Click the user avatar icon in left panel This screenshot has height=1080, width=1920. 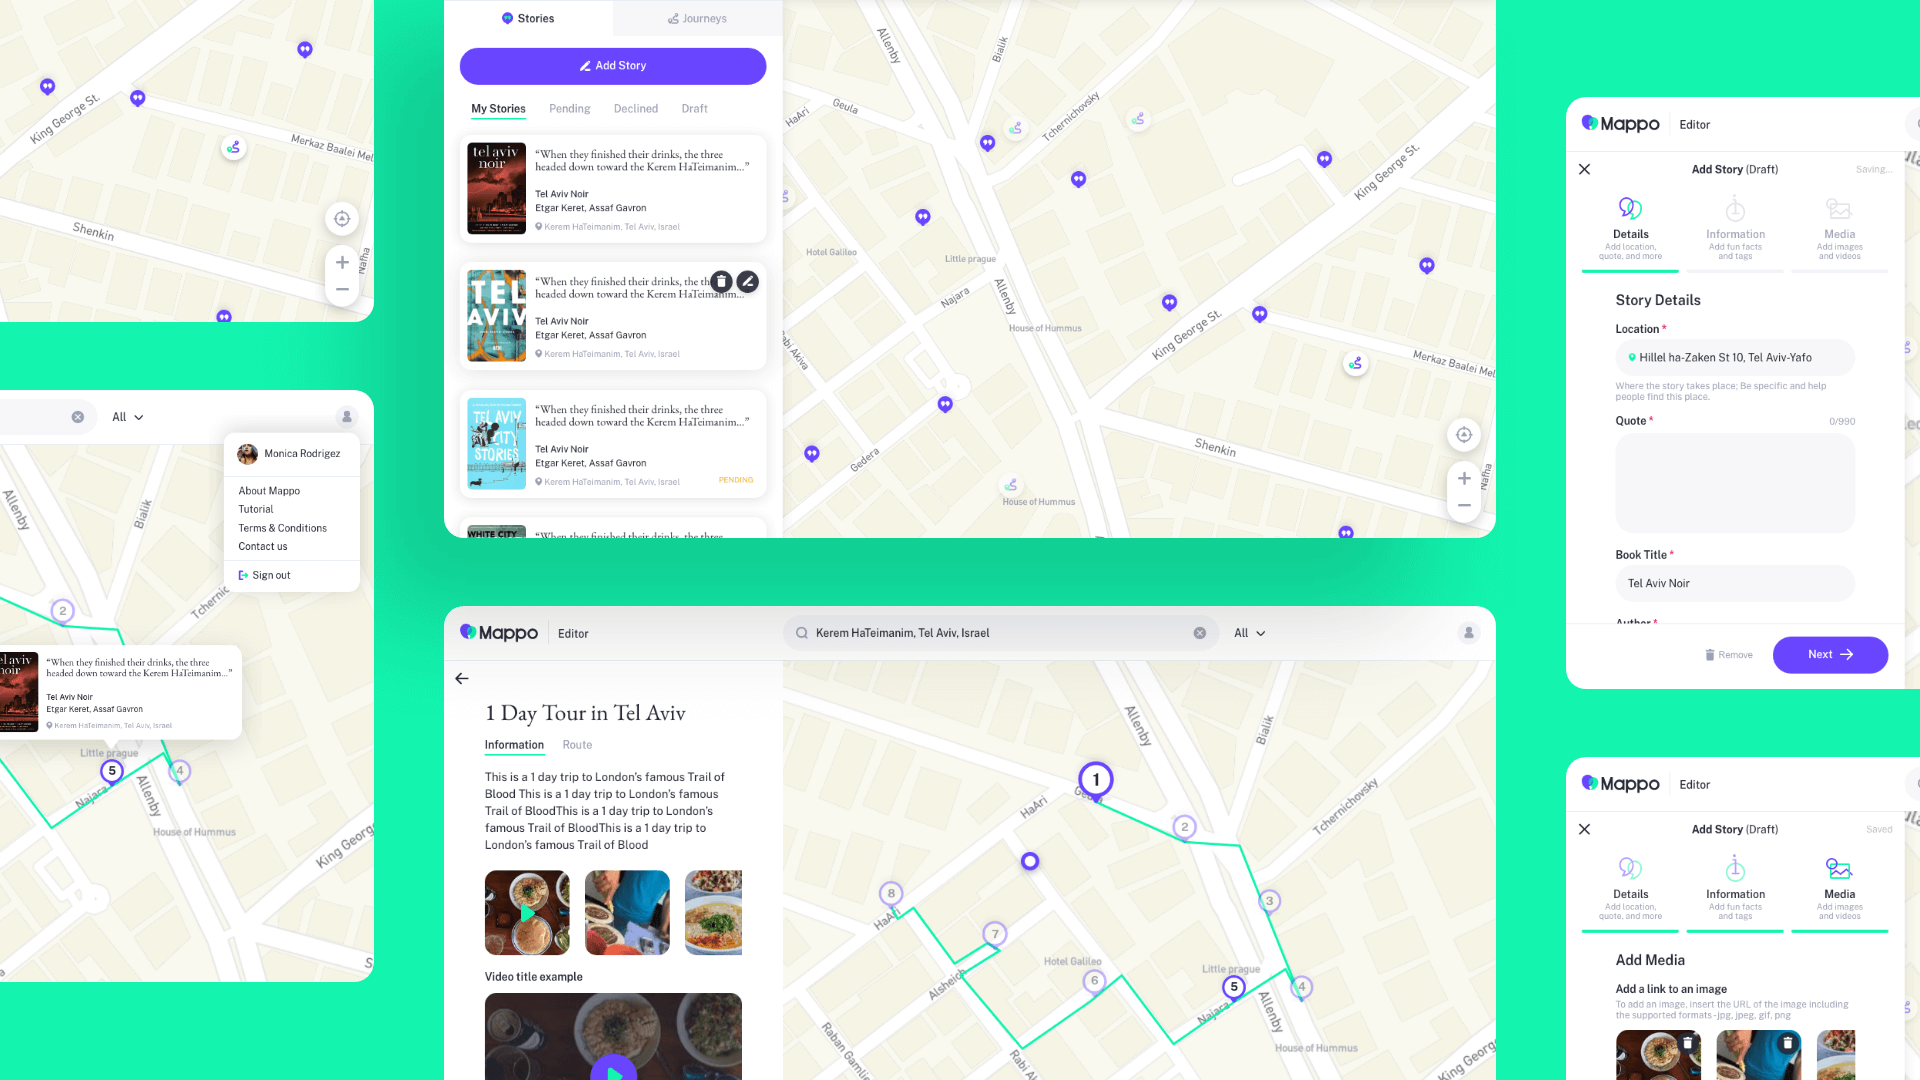(346, 417)
